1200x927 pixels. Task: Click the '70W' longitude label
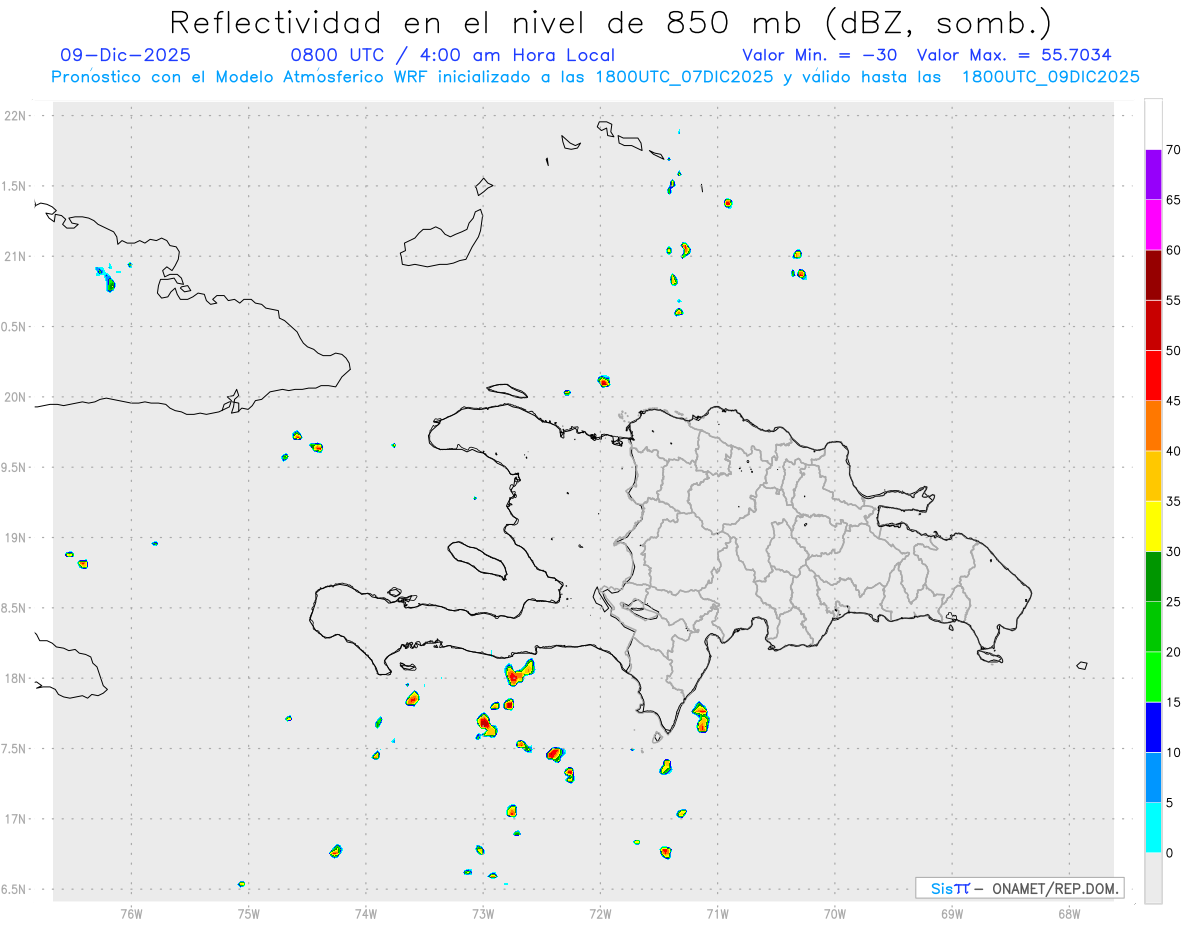835,913
